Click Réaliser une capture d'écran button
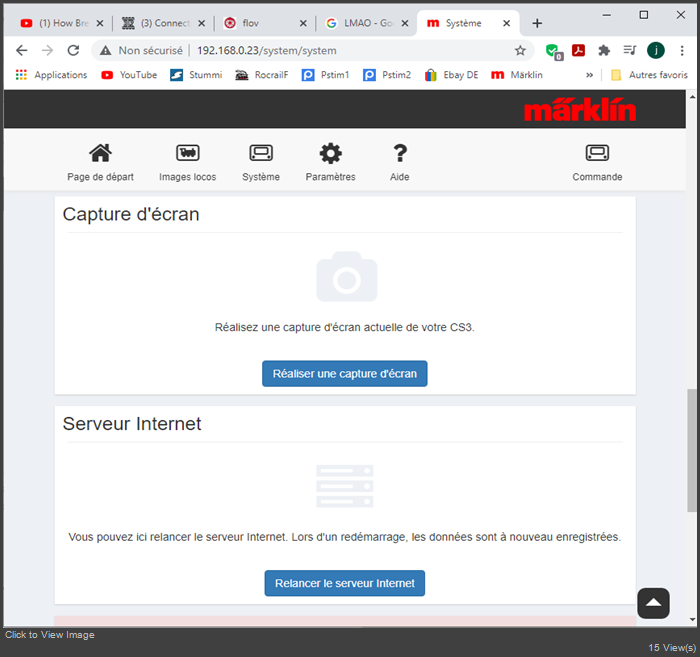This screenshot has height=657, width=700. tap(345, 374)
